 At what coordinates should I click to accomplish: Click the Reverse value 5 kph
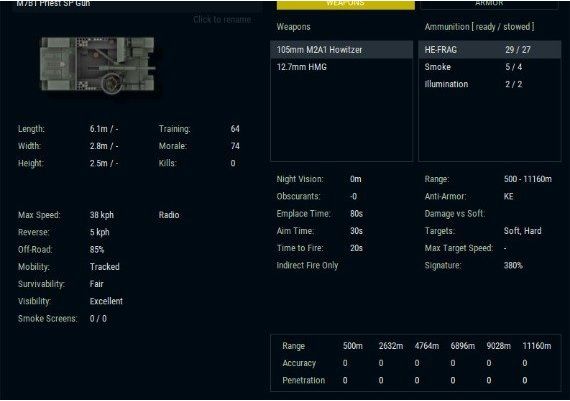tap(100, 232)
